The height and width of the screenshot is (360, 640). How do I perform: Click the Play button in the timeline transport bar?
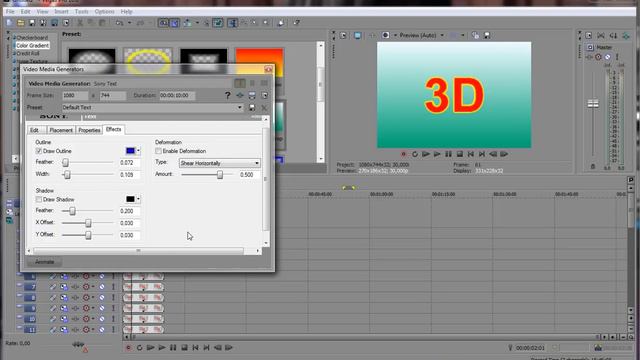click(162, 348)
